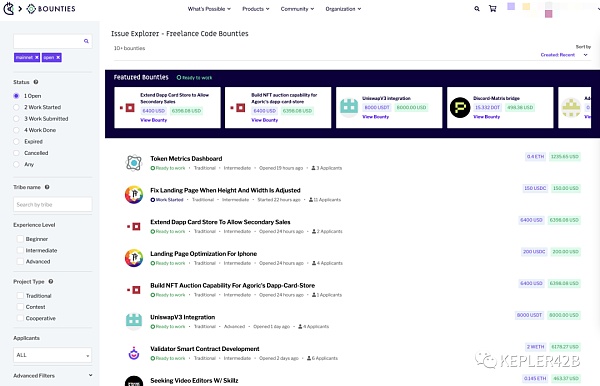
Task: Open the Created Recent sort dropdown
Action: (x=564, y=55)
